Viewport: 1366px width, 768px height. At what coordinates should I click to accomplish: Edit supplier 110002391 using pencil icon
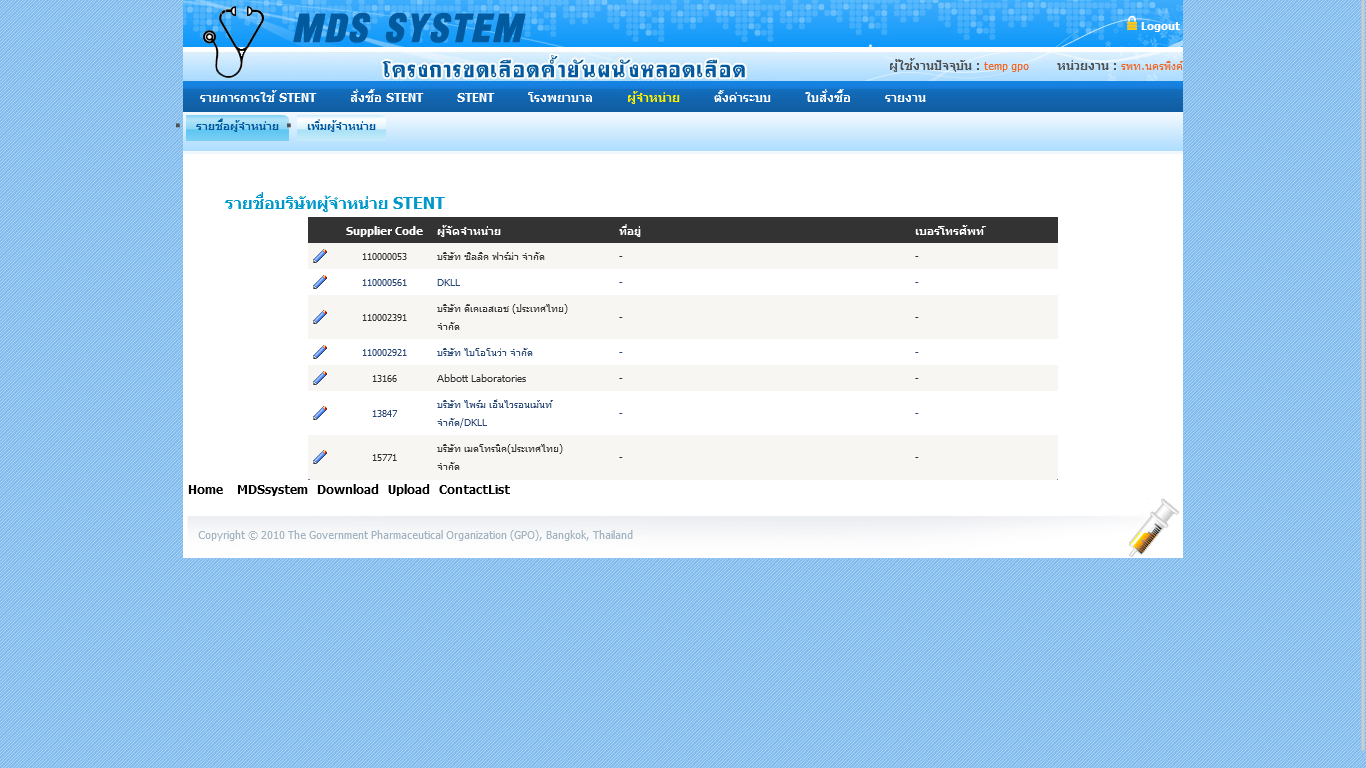point(320,317)
